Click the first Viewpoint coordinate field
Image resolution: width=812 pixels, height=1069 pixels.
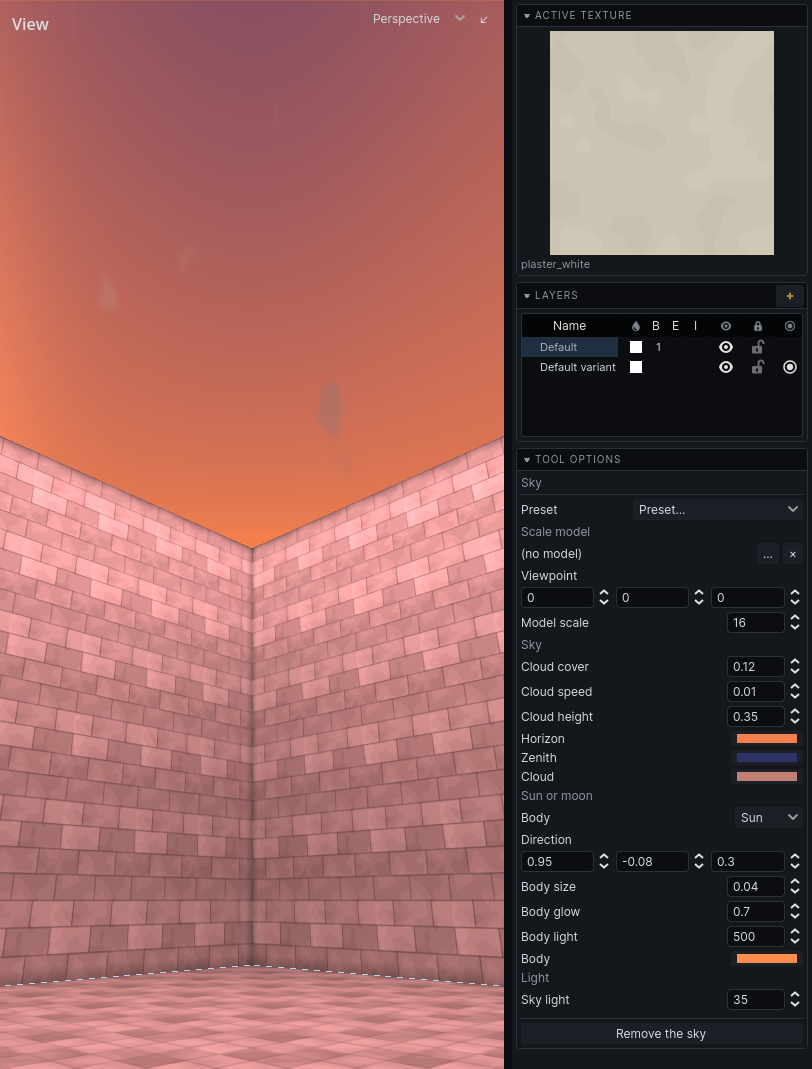(557, 597)
